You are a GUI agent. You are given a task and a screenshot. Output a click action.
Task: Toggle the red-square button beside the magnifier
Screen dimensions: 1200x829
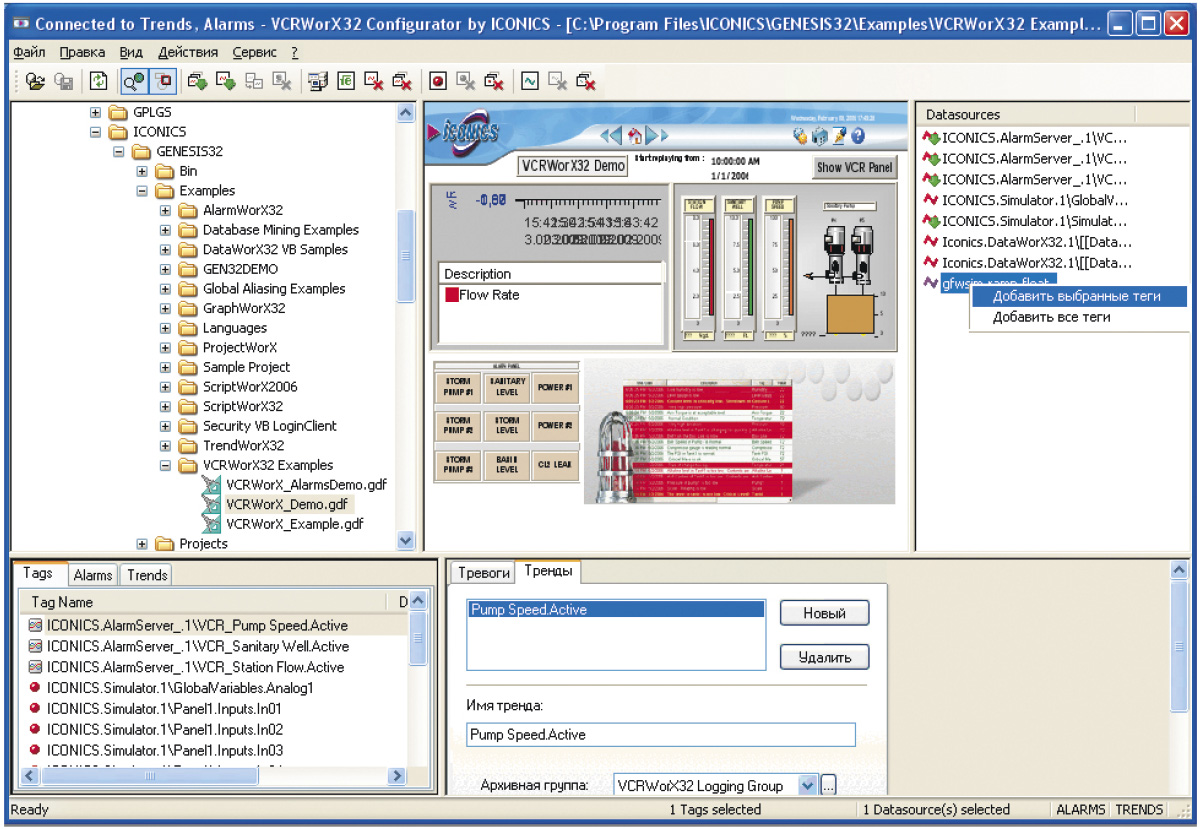click(162, 82)
